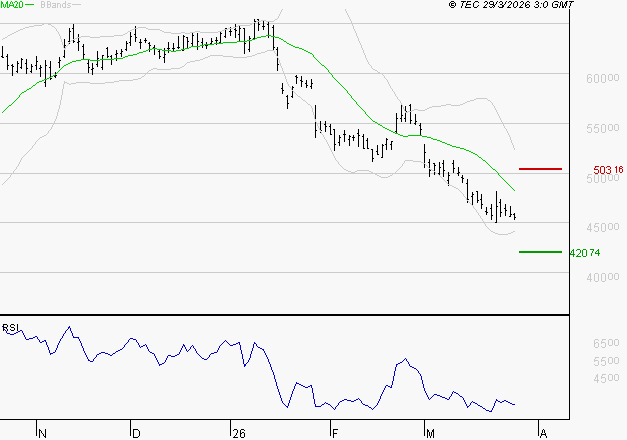Click the red 503.16 resistance value
The height and width of the screenshot is (440, 627).
[608, 170]
